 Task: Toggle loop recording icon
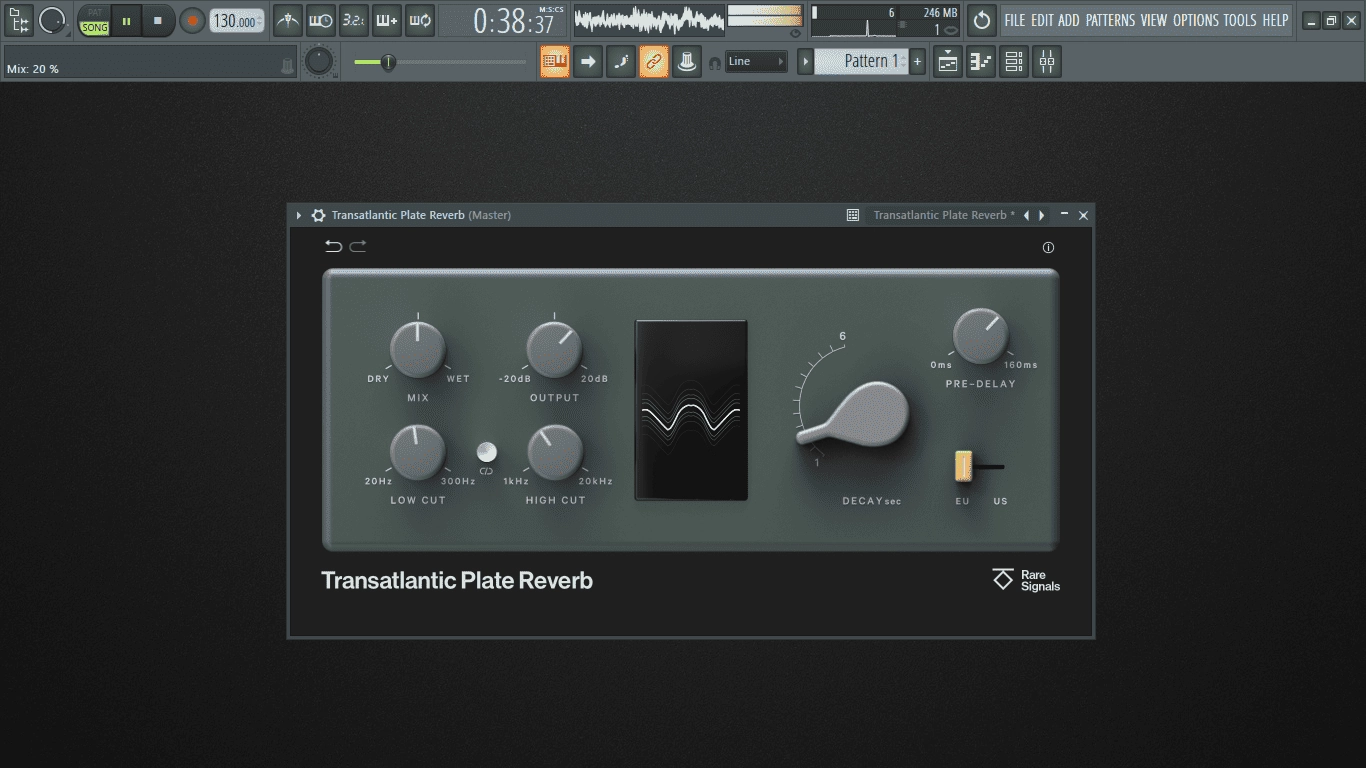point(420,20)
